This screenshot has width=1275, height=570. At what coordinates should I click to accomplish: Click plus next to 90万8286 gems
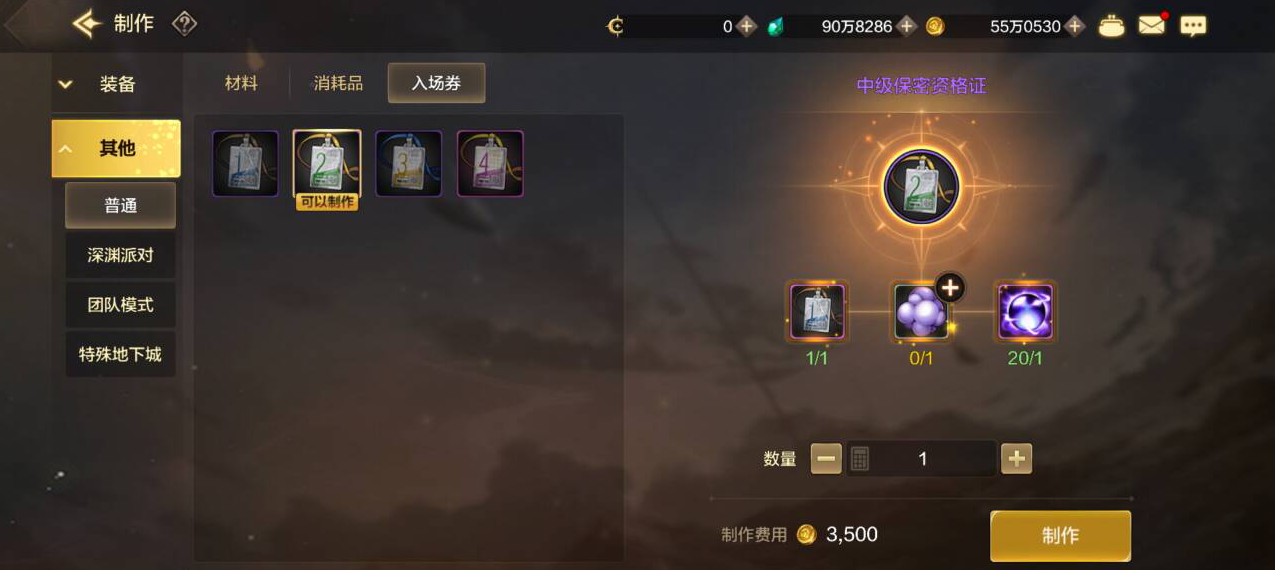(907, 26)
